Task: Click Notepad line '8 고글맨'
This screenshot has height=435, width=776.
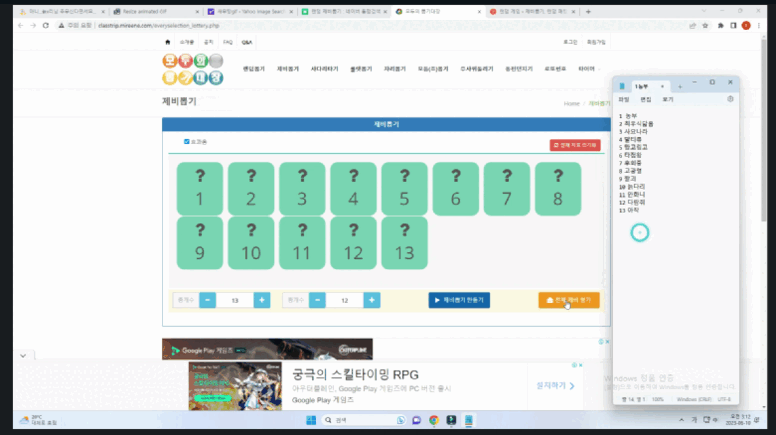Action: [630, 171]
